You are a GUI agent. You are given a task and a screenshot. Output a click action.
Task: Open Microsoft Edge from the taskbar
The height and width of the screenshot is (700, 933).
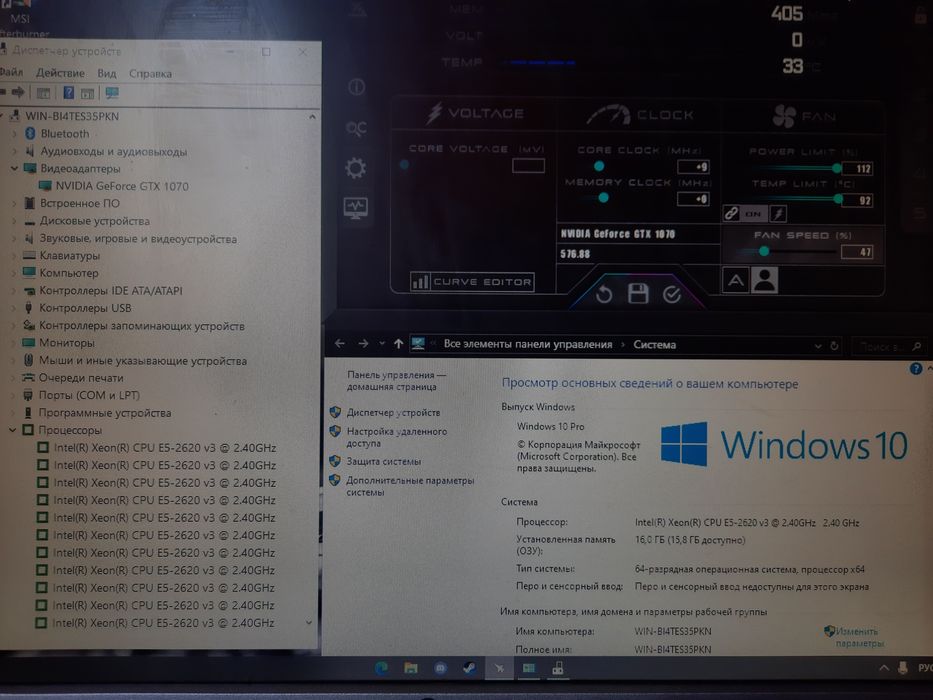coord(381,668)
